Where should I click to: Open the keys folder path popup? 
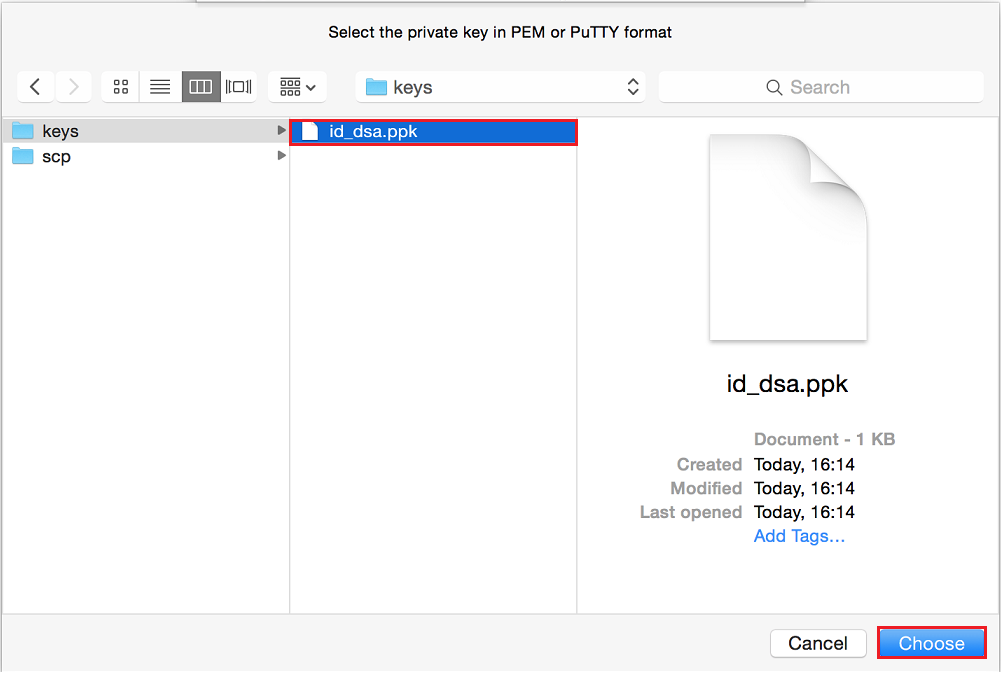tap(500, 87)
